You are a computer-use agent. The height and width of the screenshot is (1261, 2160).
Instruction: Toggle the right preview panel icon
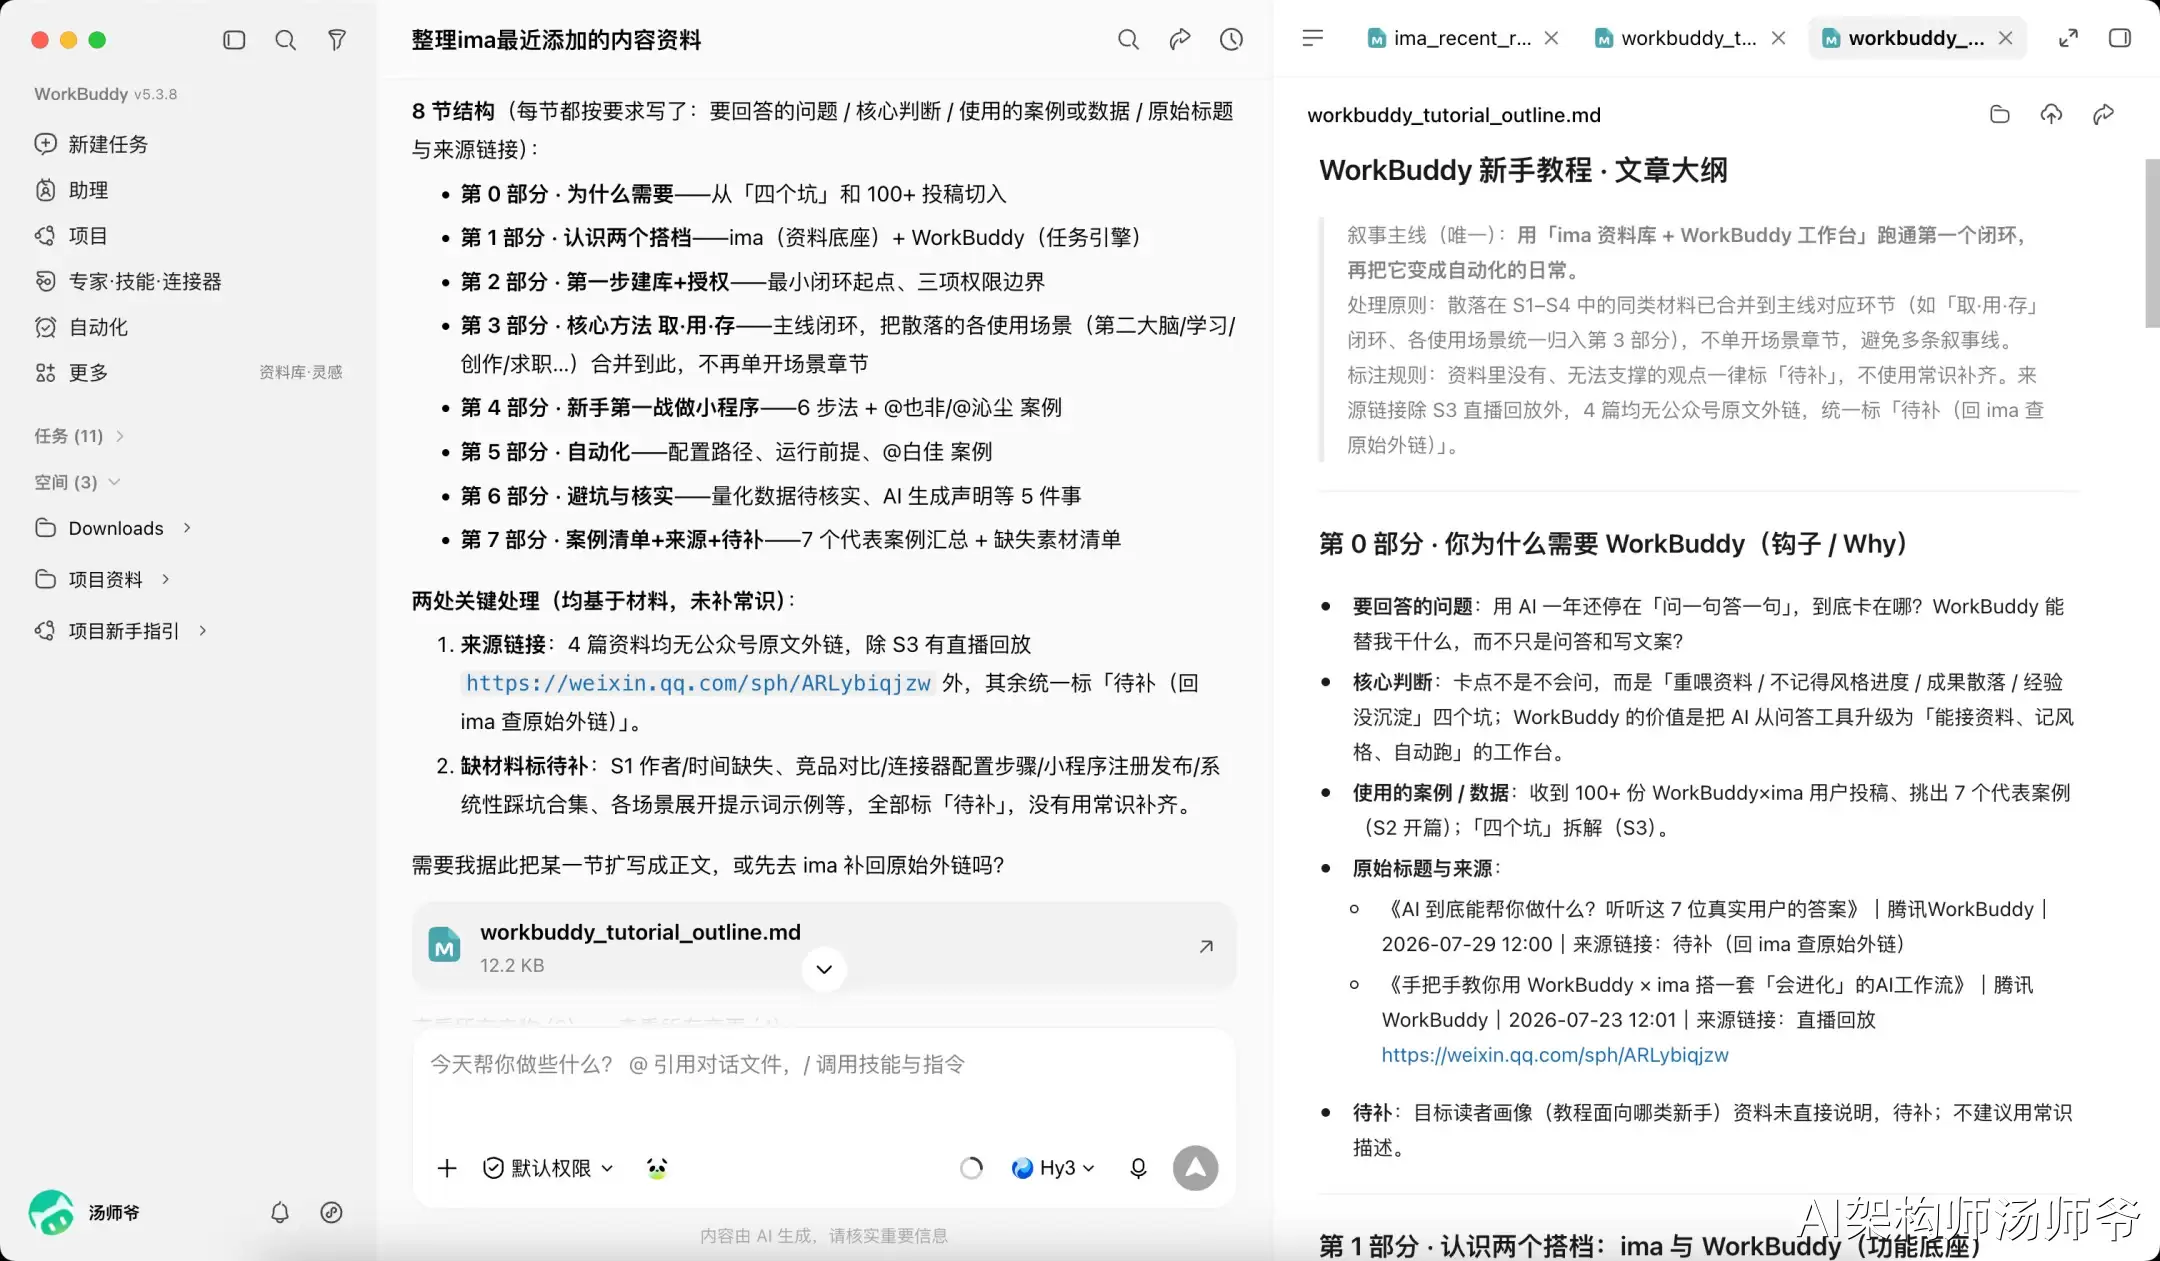(x=2120, y=38)
